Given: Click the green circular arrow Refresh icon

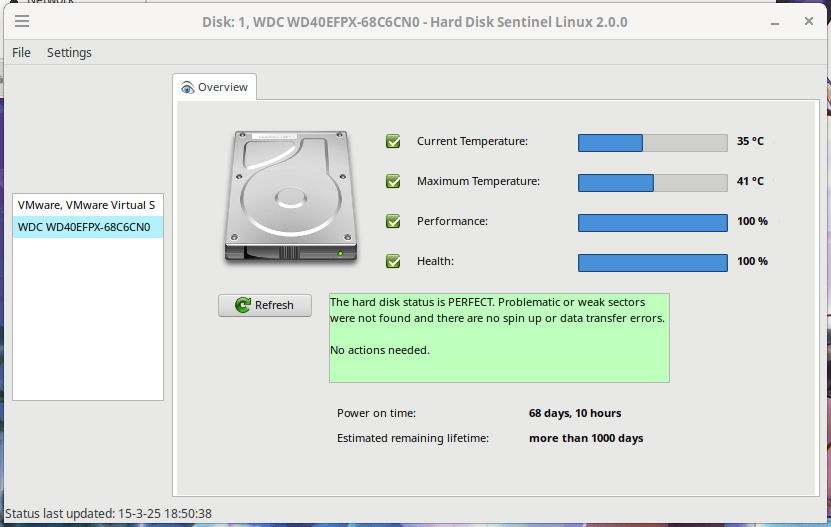Looking at the screenshot, I should (243, 305).
